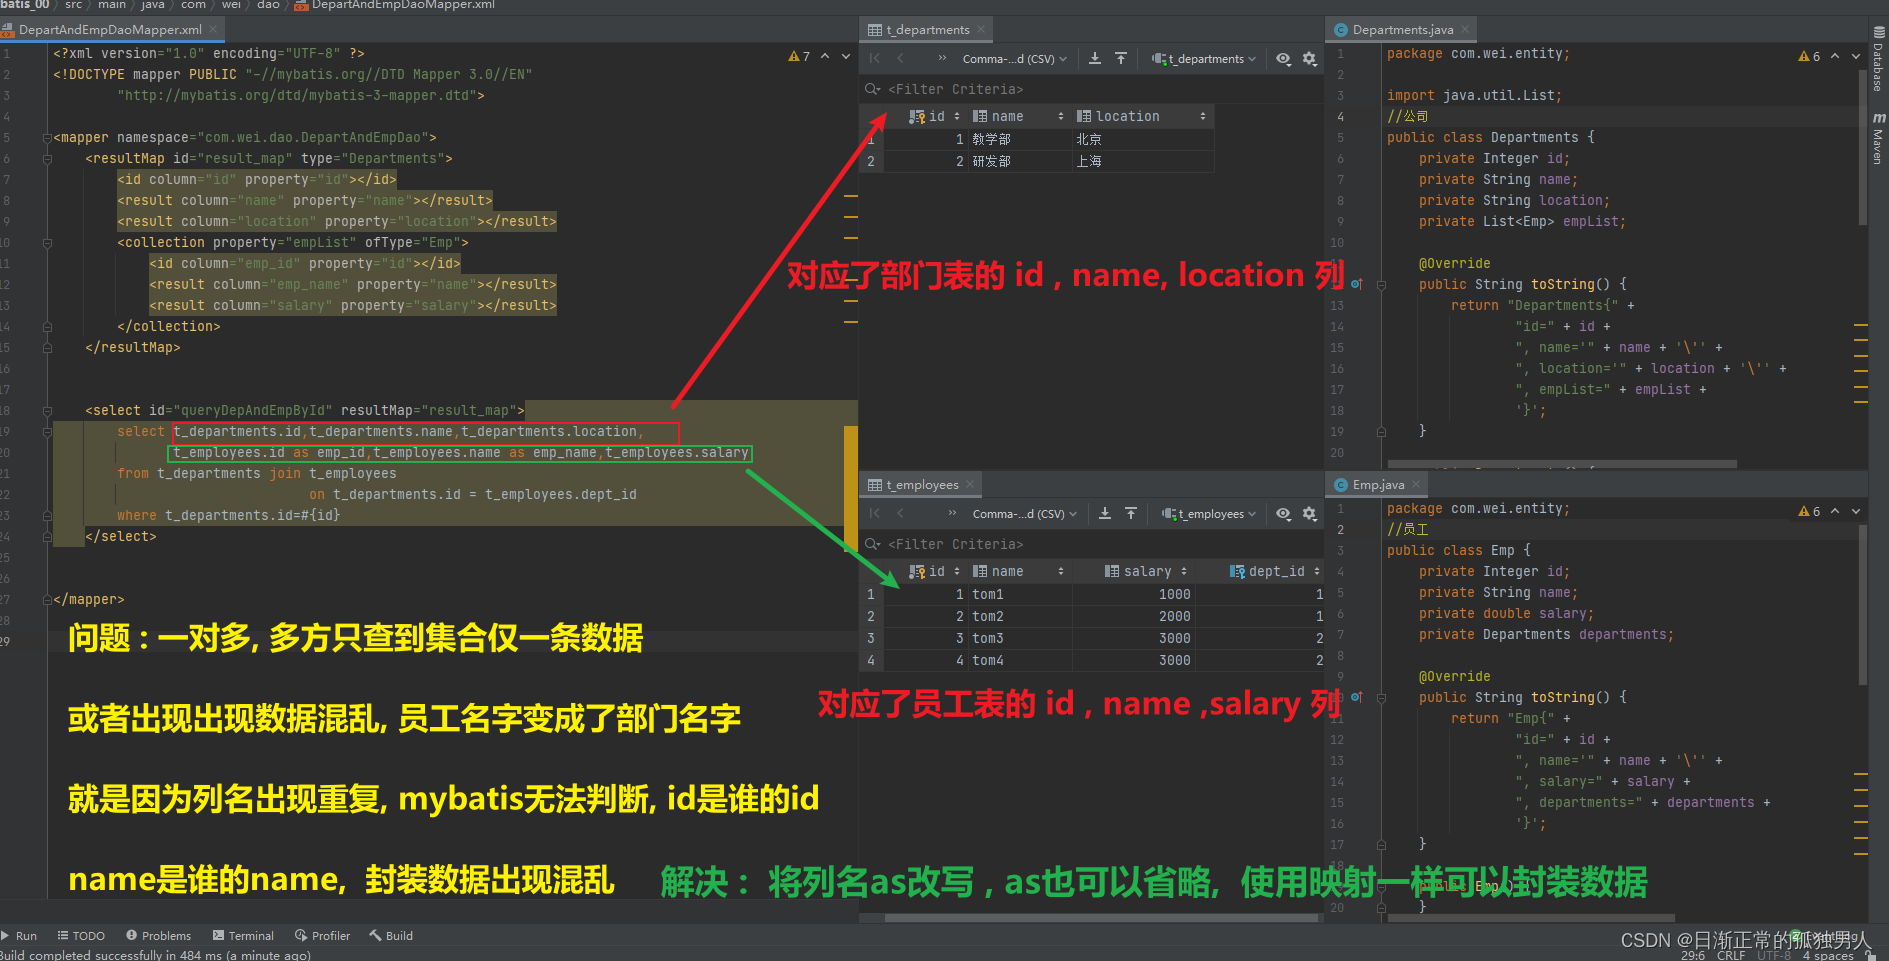The height and width of the screenshot is (961, 1889).
Task: Show more toolbar actions in t_employees
Action: (x=952, y=514)
